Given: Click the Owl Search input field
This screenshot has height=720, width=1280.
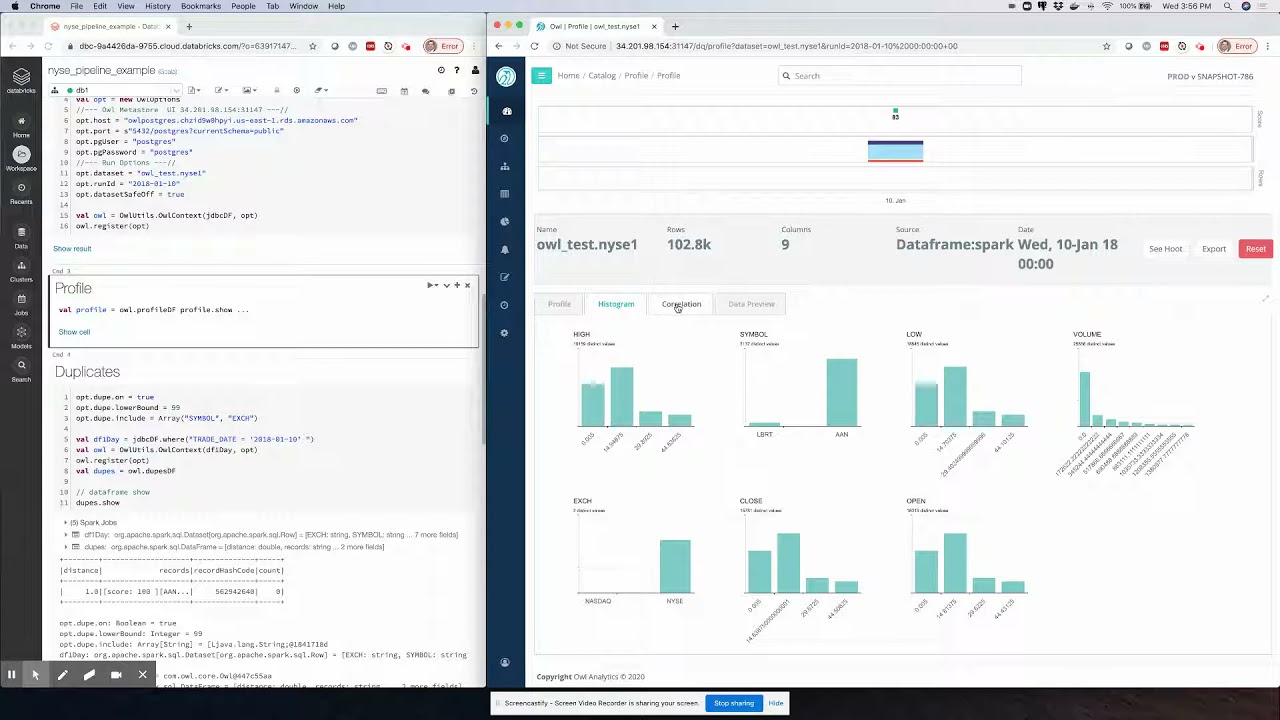Looking at the screenshot, I should 900,76.
